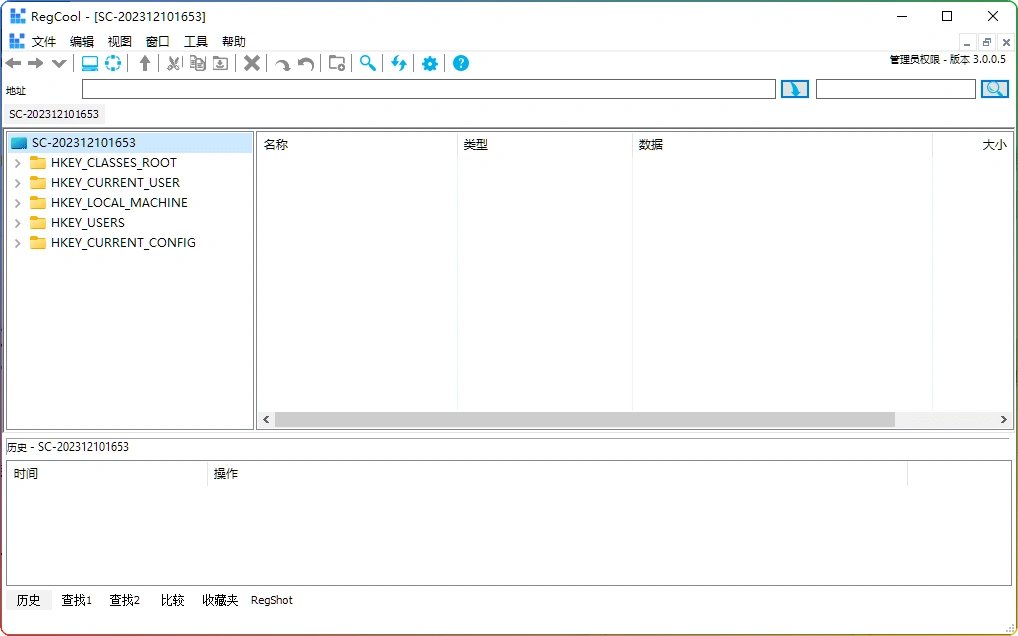1018x636 pixels.
Task: Open settings via the gear icon
Action: (x=429, y=63)
